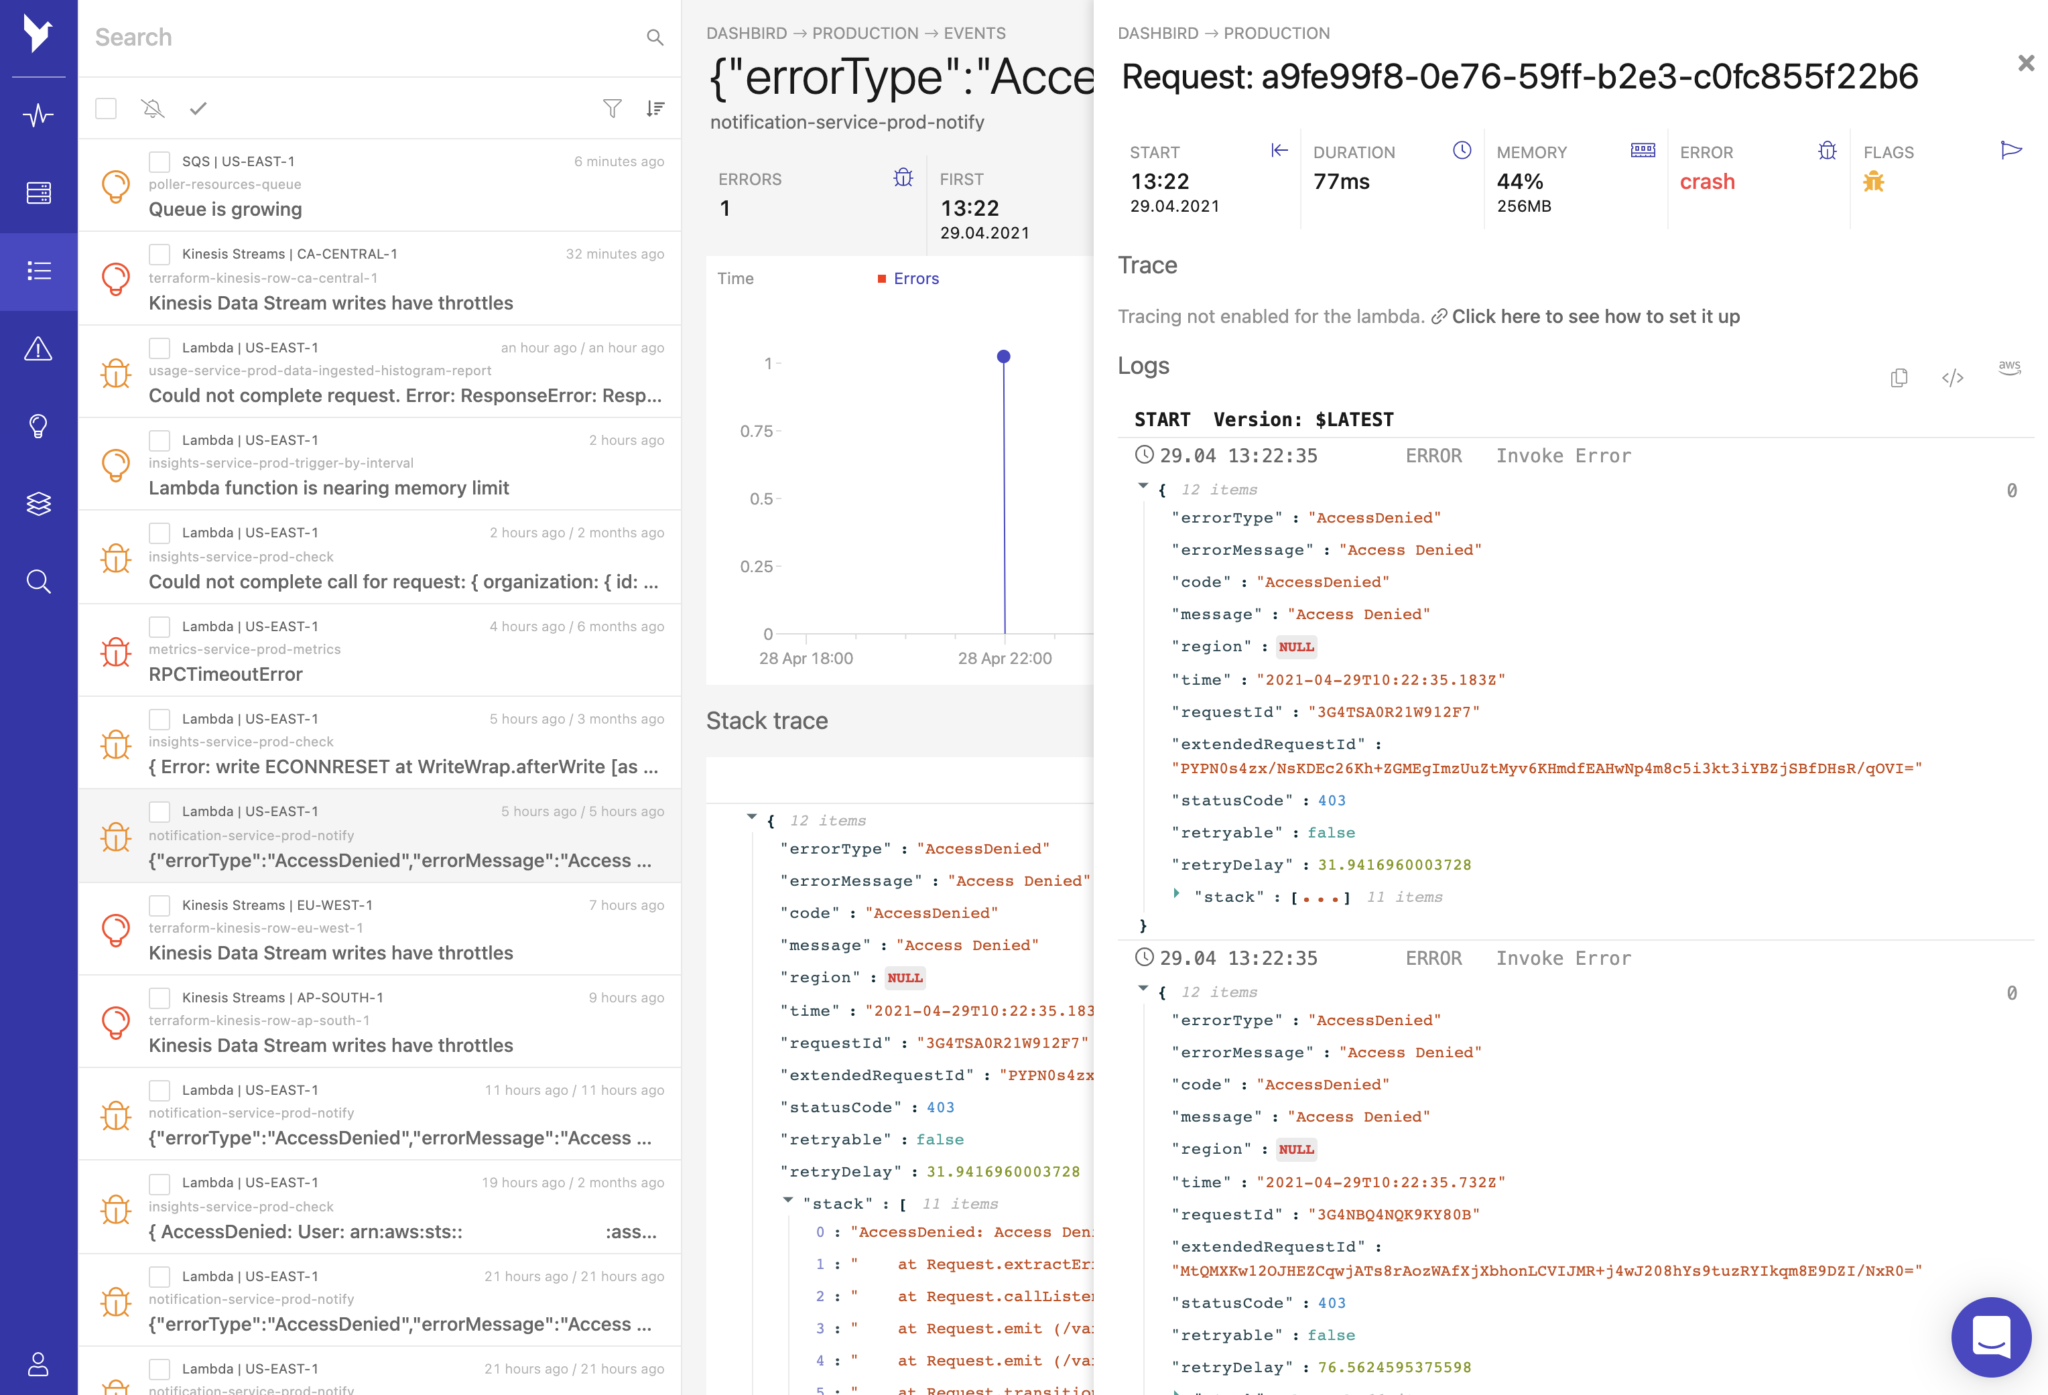Go to EVENTS via the breadcrumb
2048x1395 pixels.
[975, 33]
